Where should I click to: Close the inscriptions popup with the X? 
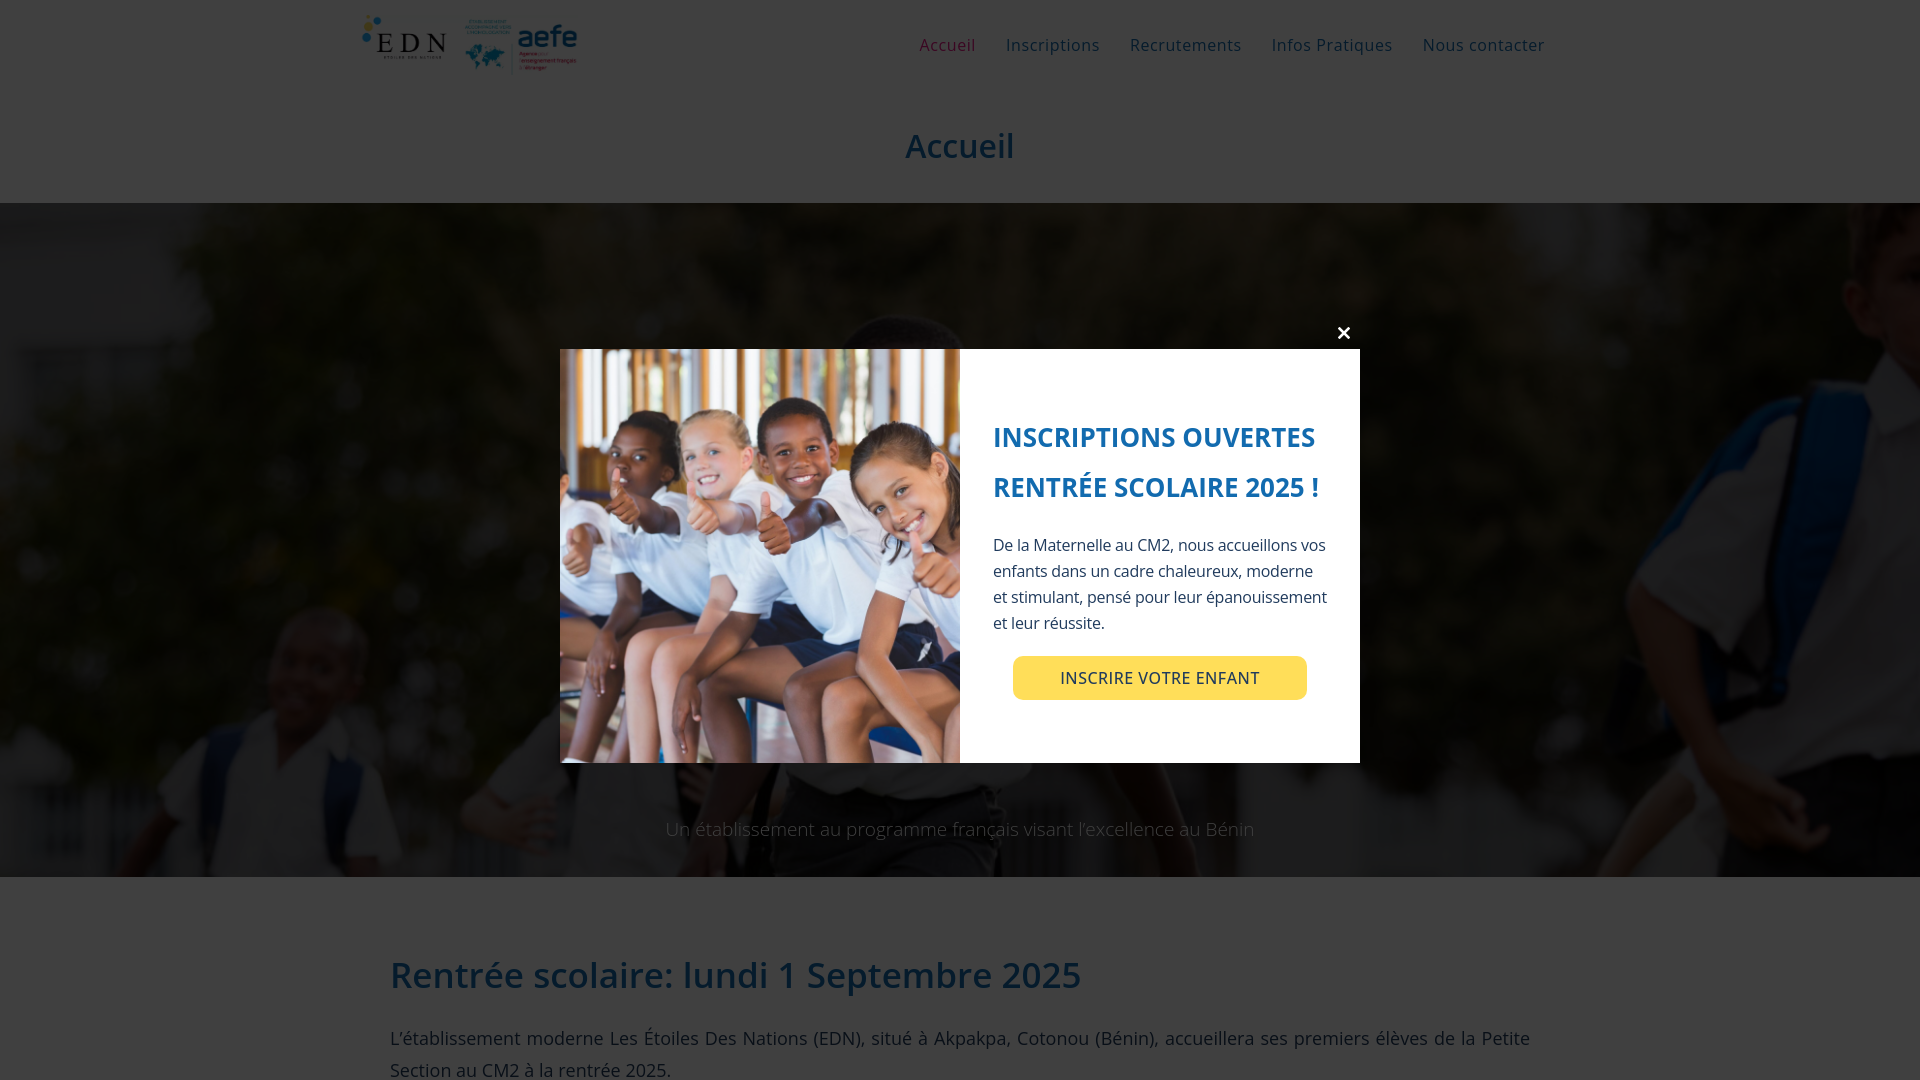coord(1344,333)
